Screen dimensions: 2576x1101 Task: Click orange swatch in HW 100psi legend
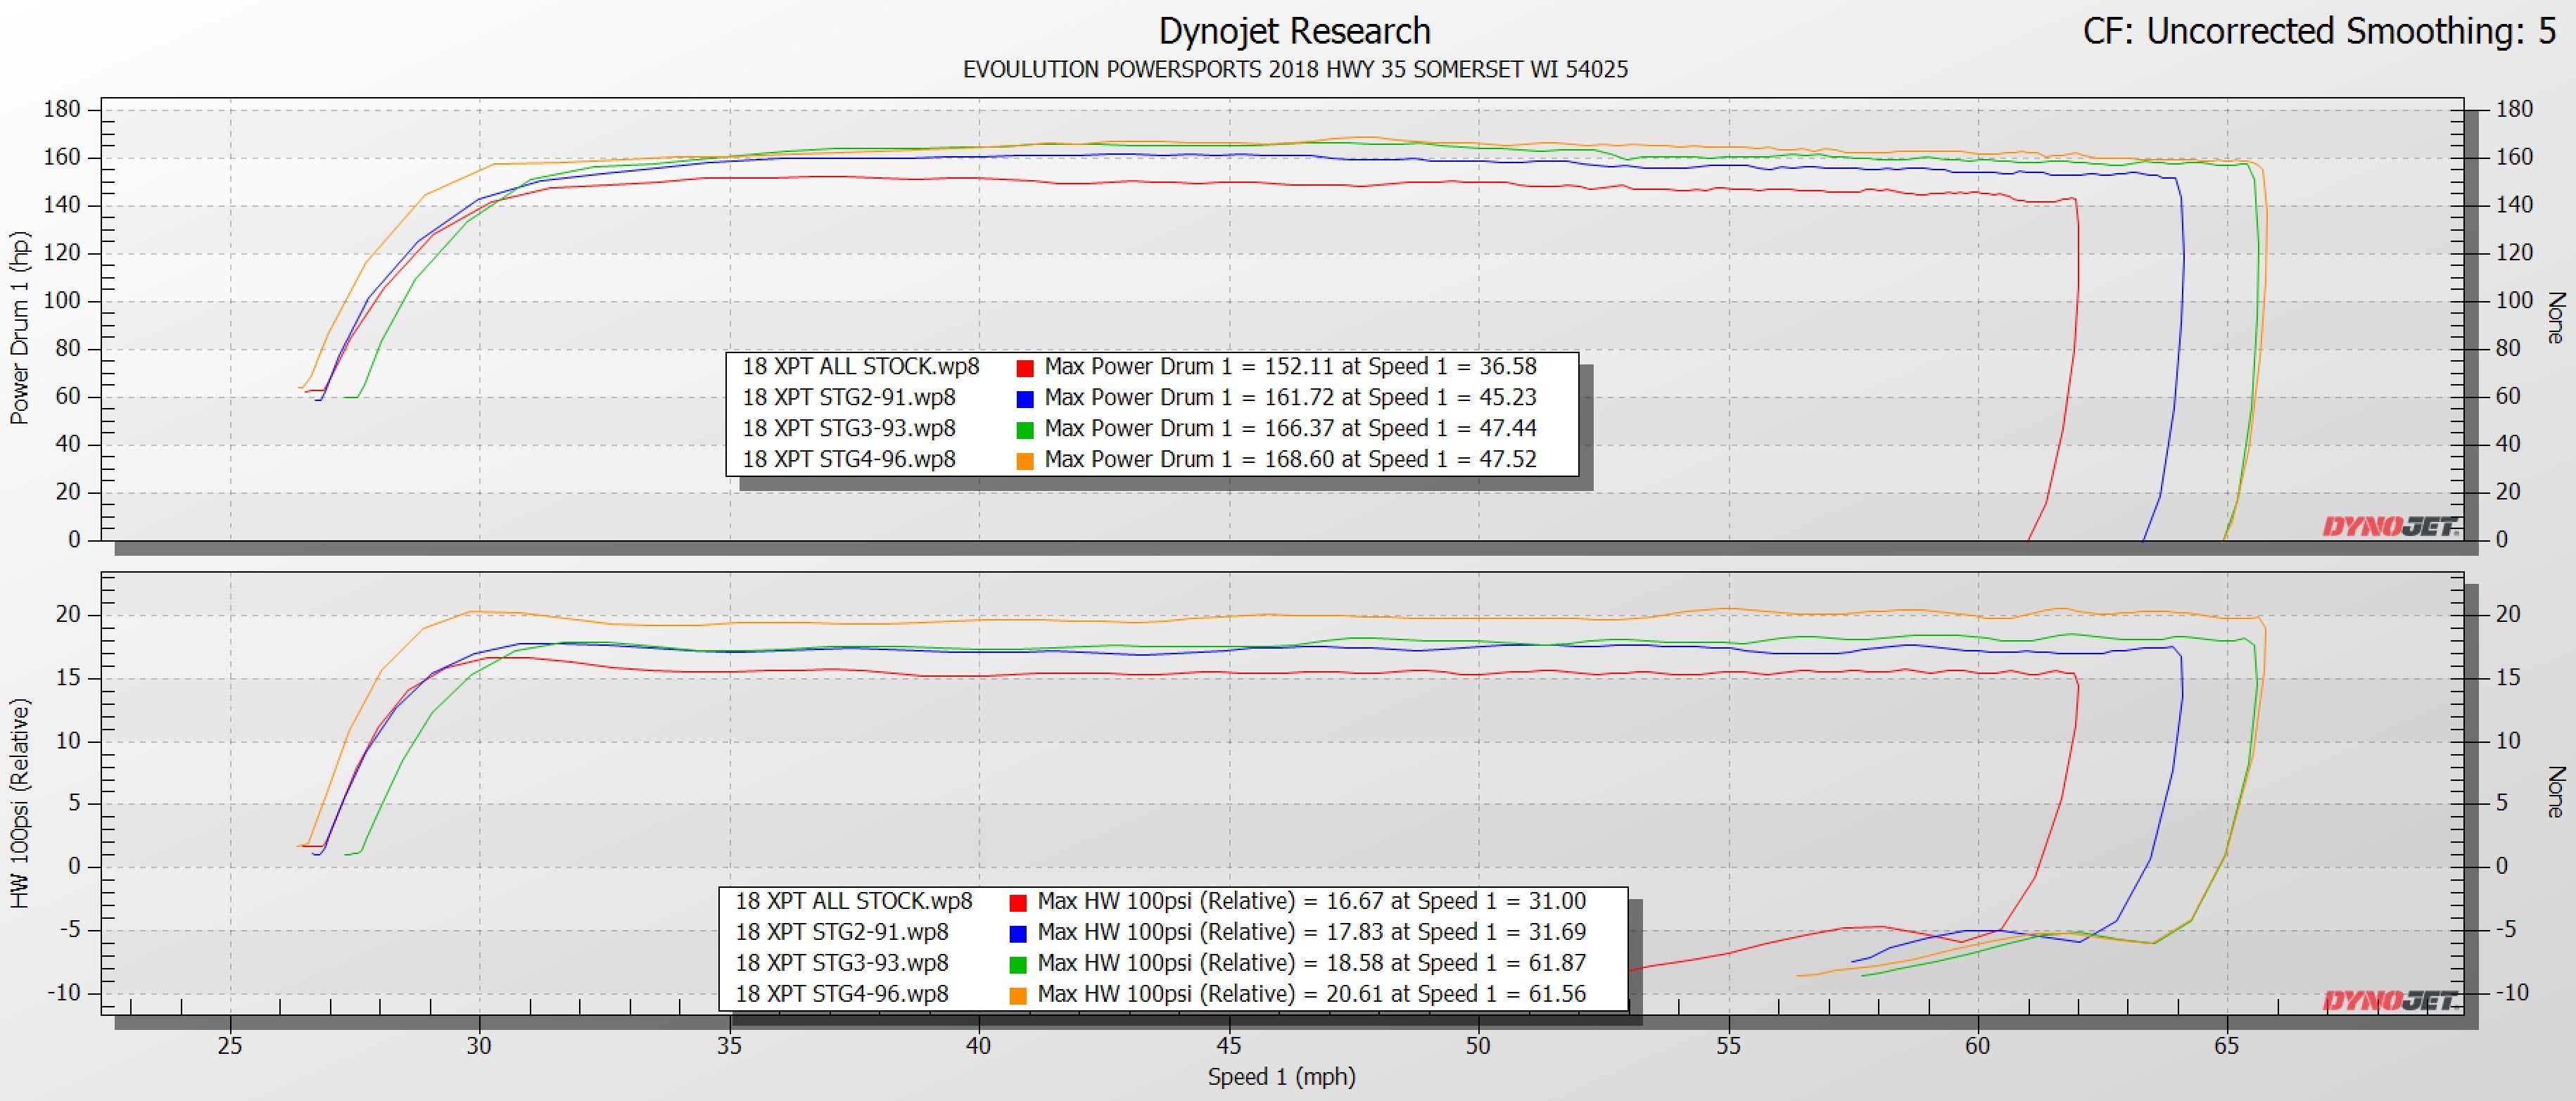click(1018, 996)
